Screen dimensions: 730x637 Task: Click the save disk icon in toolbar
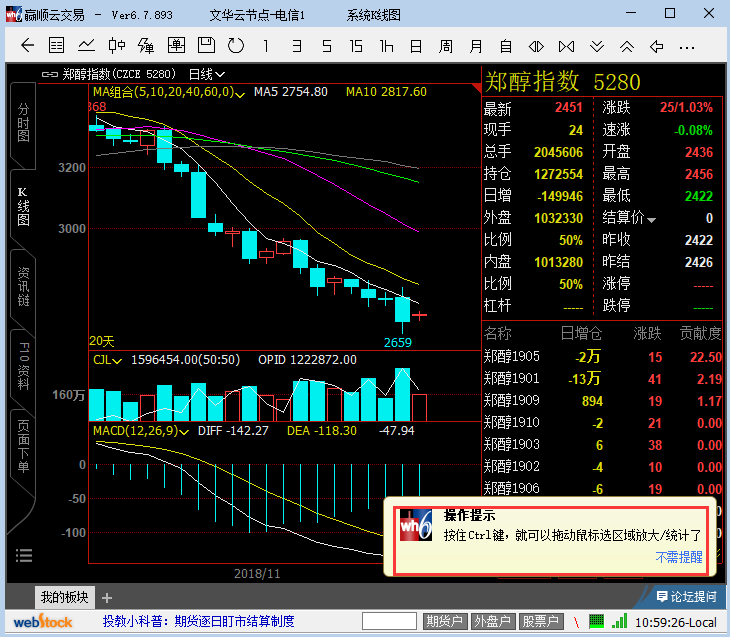click(206, 46)
